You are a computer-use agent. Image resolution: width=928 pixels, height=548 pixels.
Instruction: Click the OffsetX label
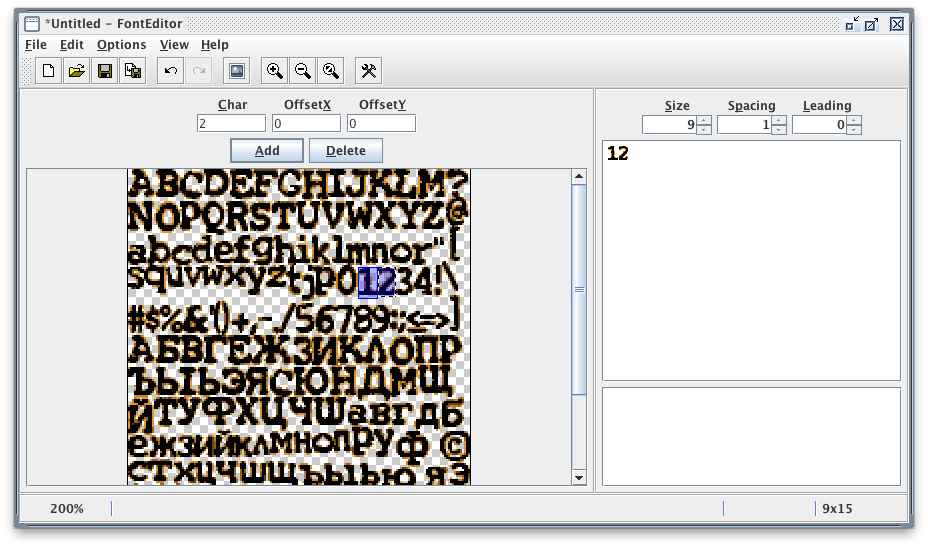pyautogui.click(x=307, y=105)
